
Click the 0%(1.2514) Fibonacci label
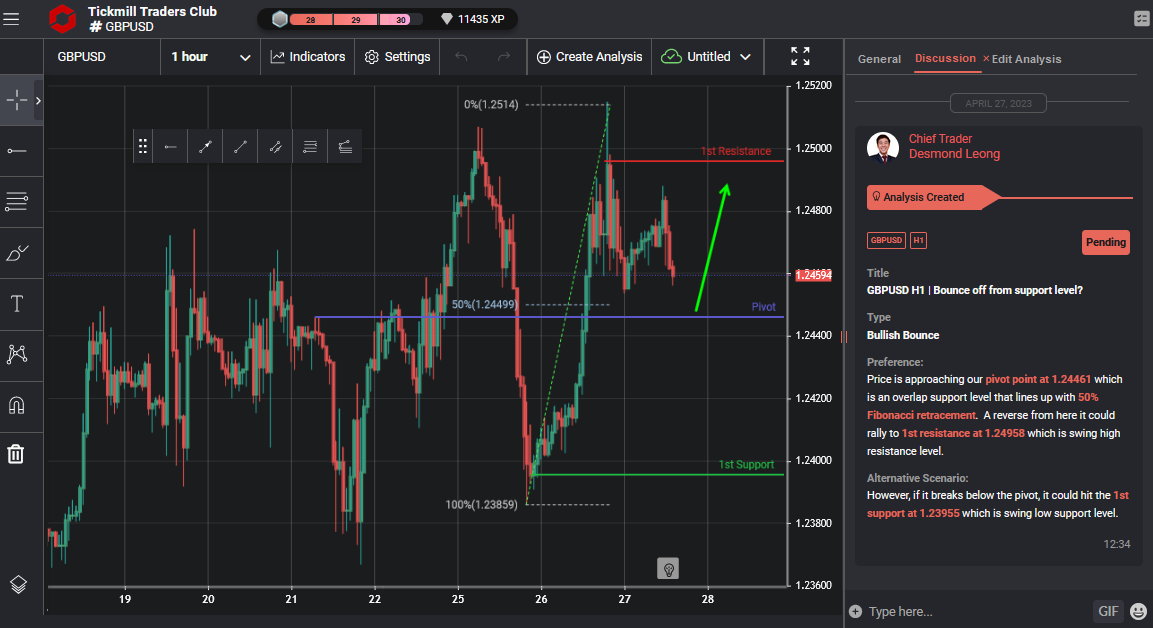[491, 104]
